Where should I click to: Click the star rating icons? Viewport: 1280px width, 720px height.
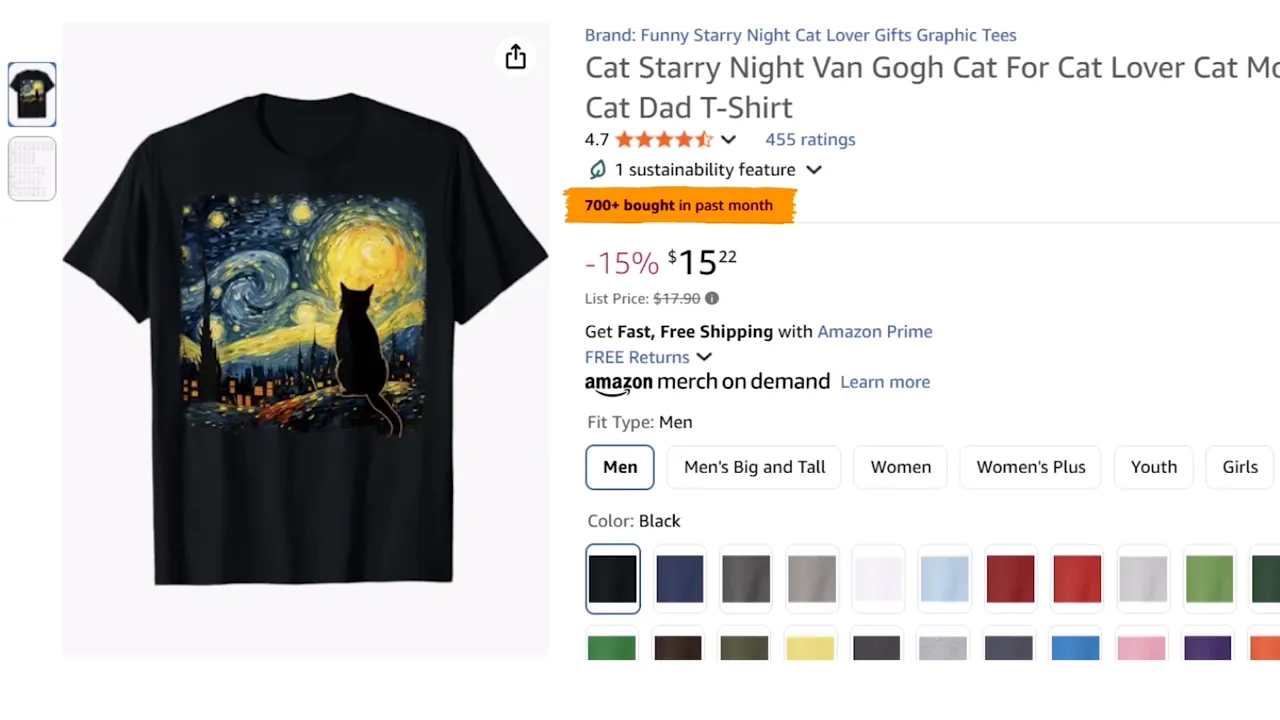point(664,140)
